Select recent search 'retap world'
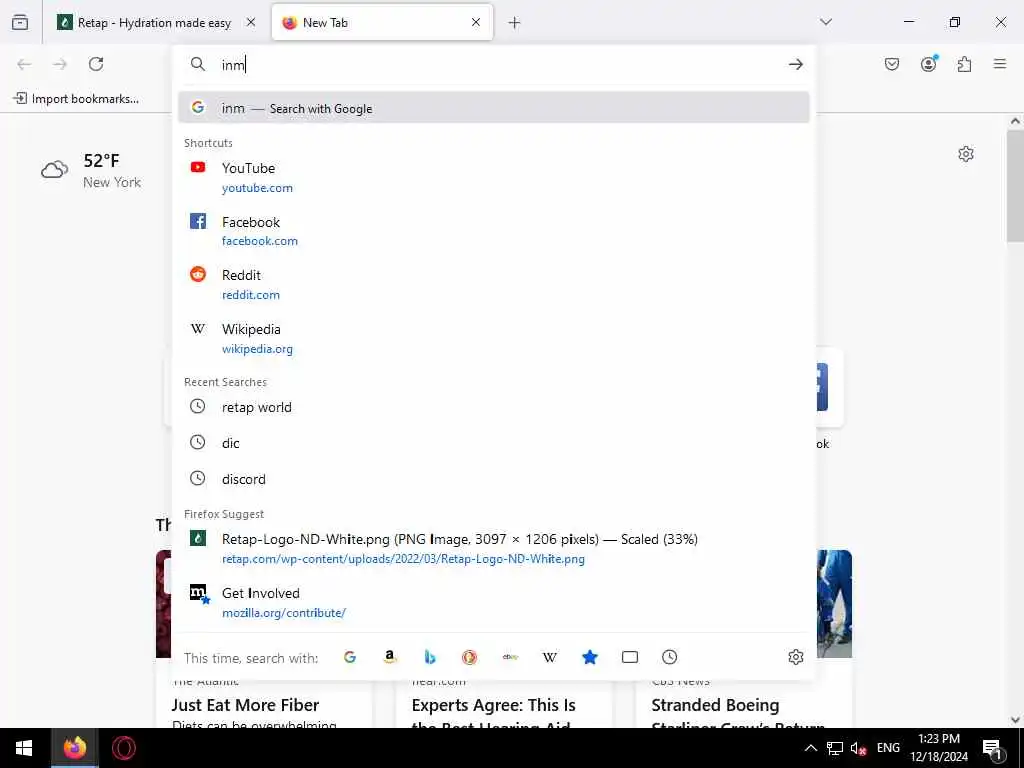This screenshot has height=768, width=1024. (494, 407)
